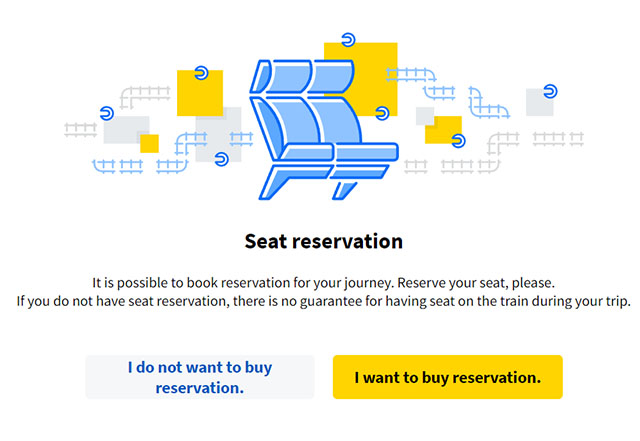Click the circle logo on the small right yellow square
Image resolution: width=640 pixels, height=441 pixels.
point(458,141)
